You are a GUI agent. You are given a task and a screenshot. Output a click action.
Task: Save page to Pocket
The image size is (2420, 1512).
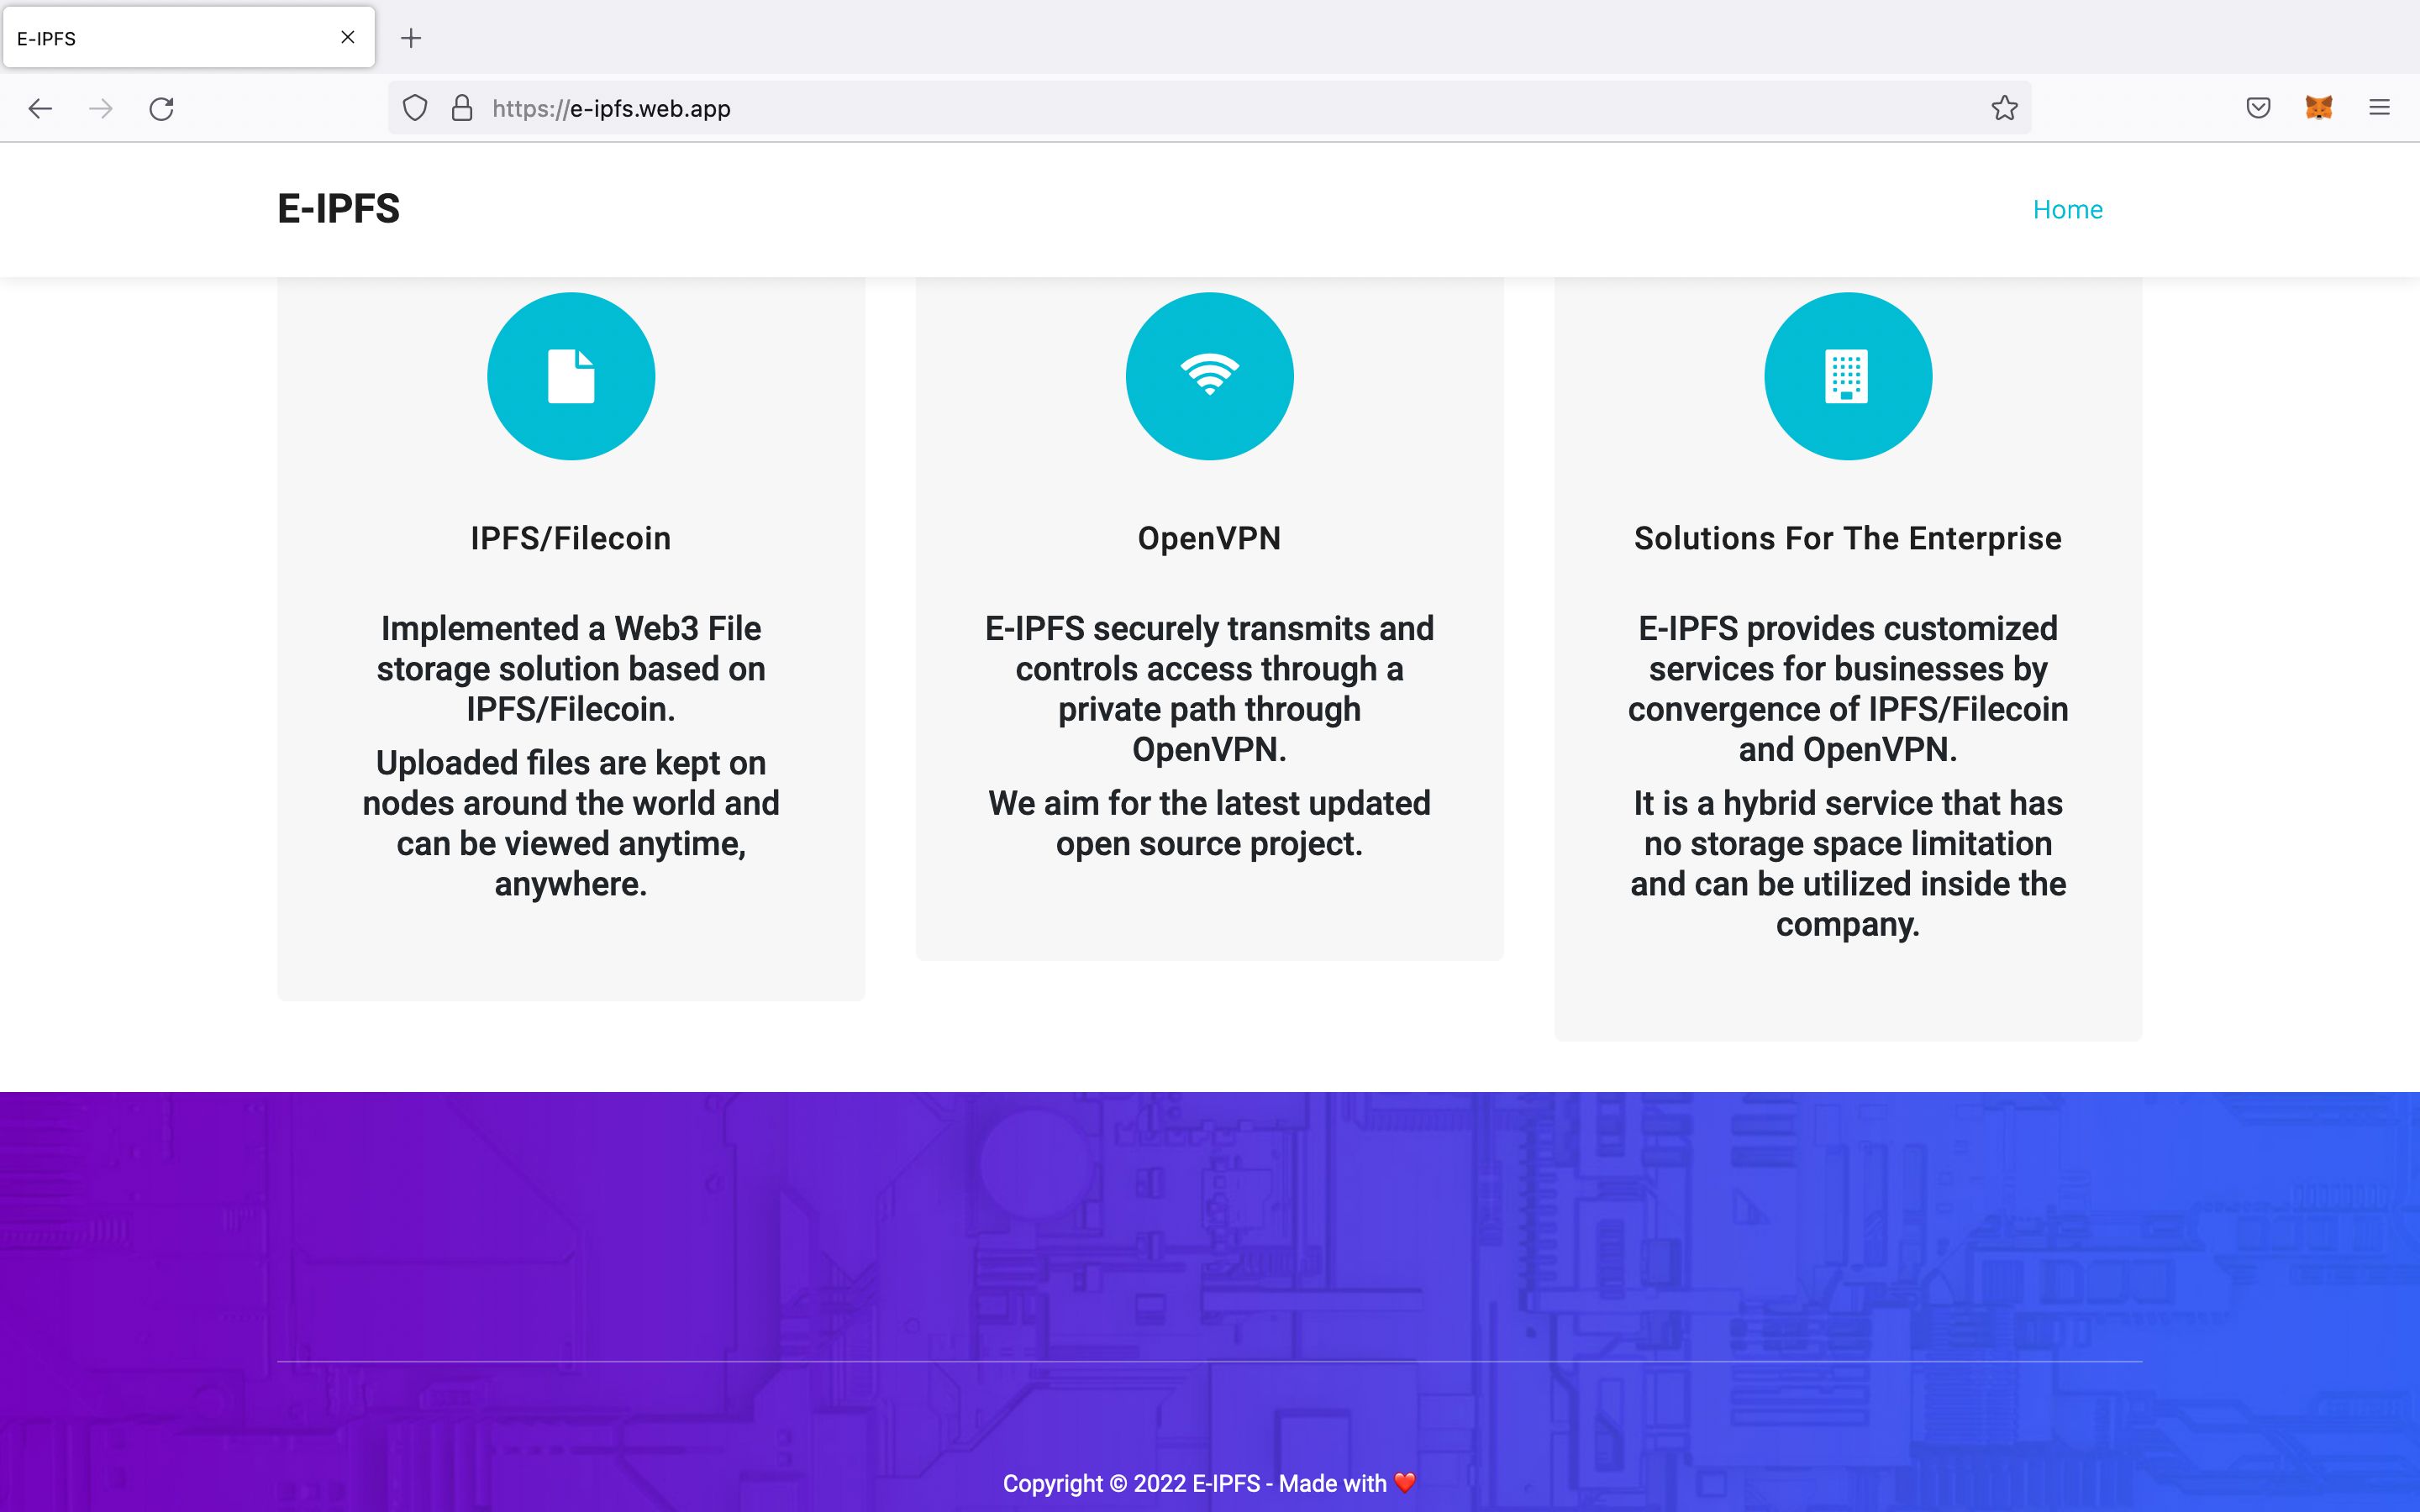click(x=2258, y=108)
